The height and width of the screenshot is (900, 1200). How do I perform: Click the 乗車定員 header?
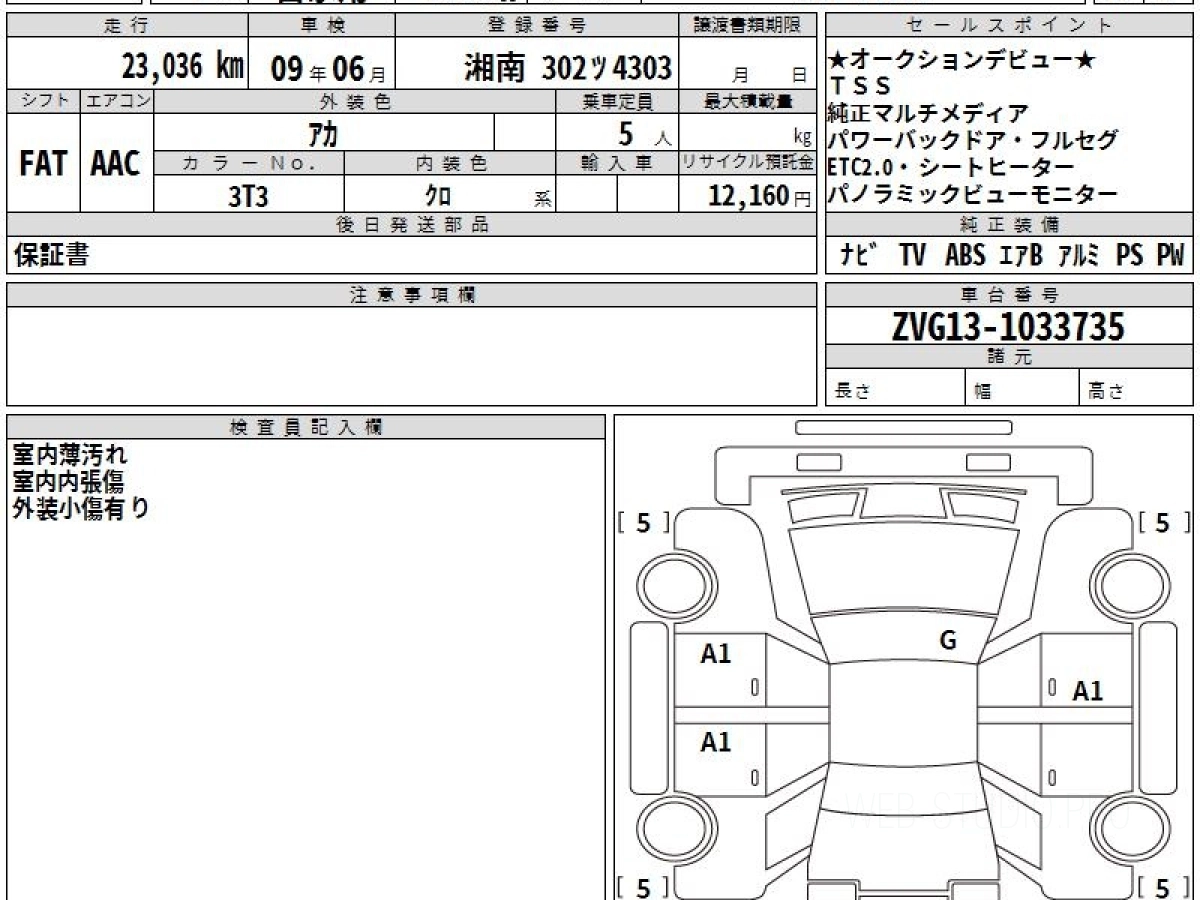(618, 101)
